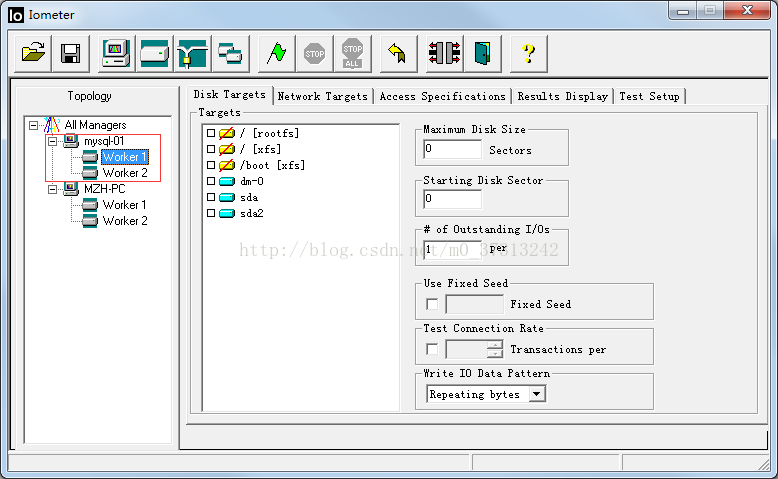Select the dm-0 target name
This screenshot has height=479, width=778.
252,181
